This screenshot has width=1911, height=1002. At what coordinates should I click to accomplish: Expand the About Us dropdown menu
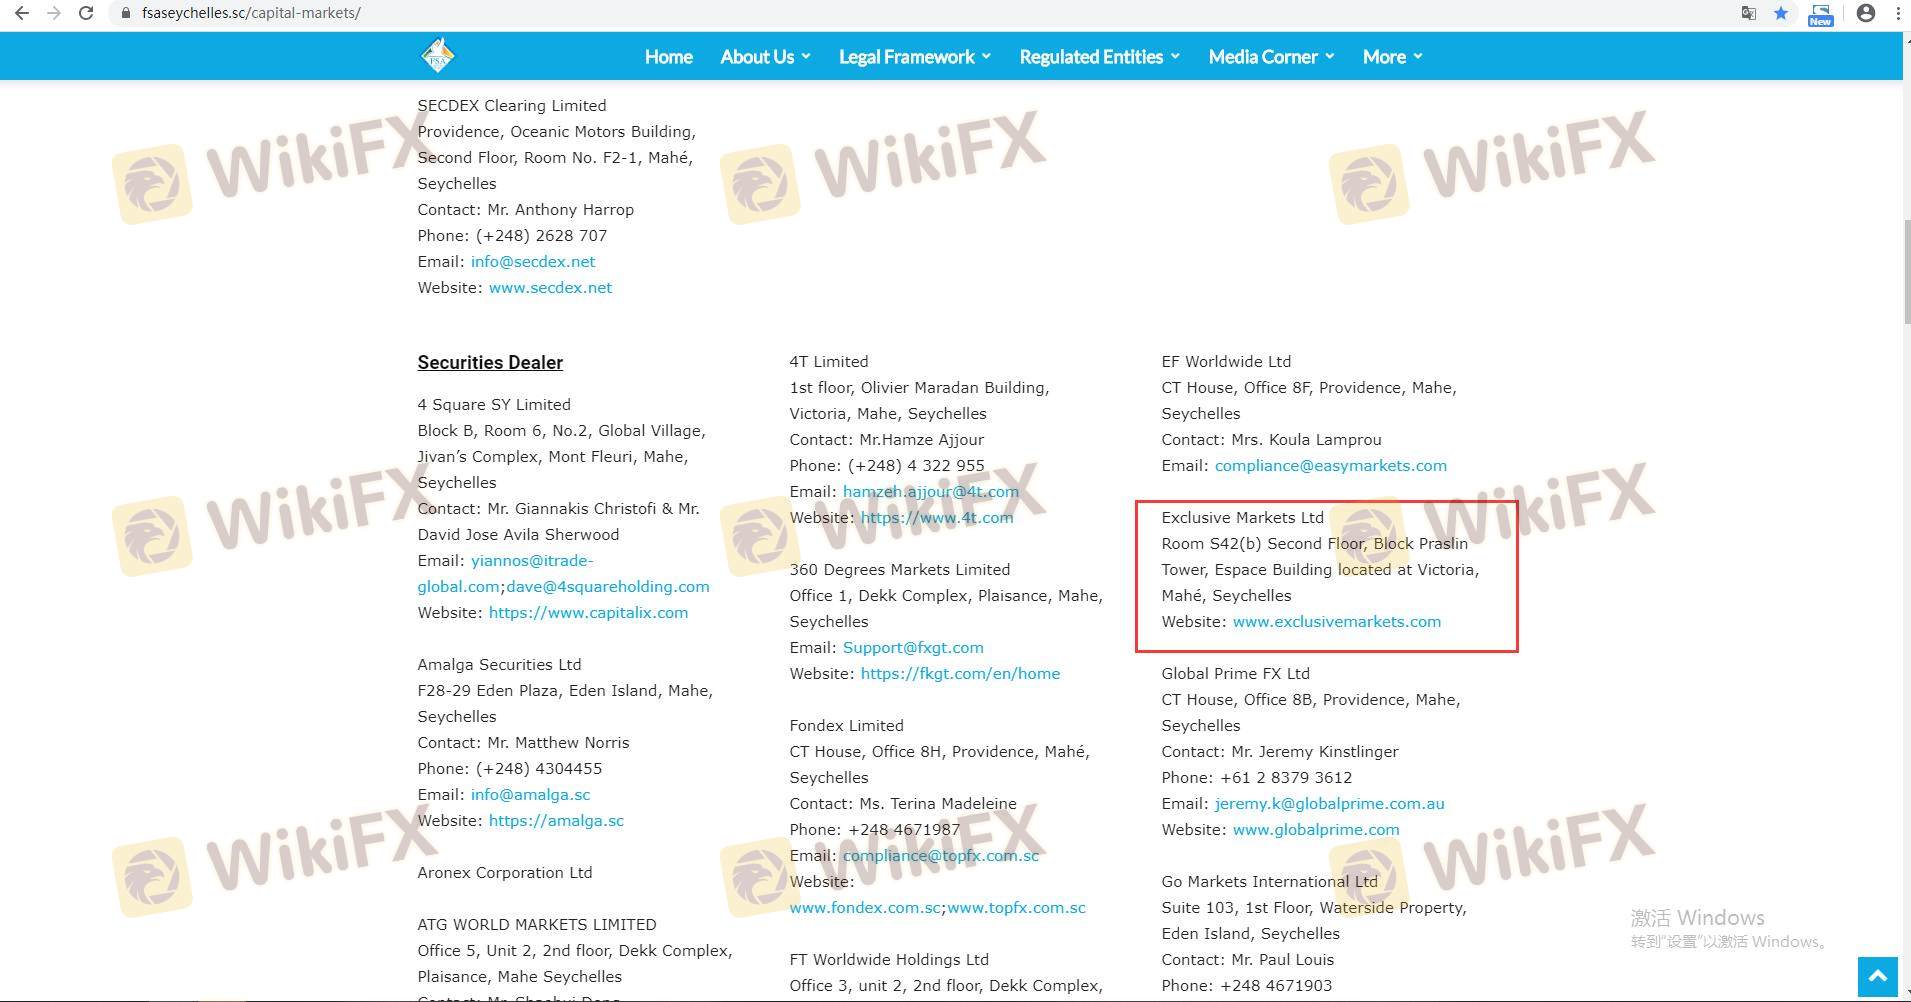coord(765,57)
